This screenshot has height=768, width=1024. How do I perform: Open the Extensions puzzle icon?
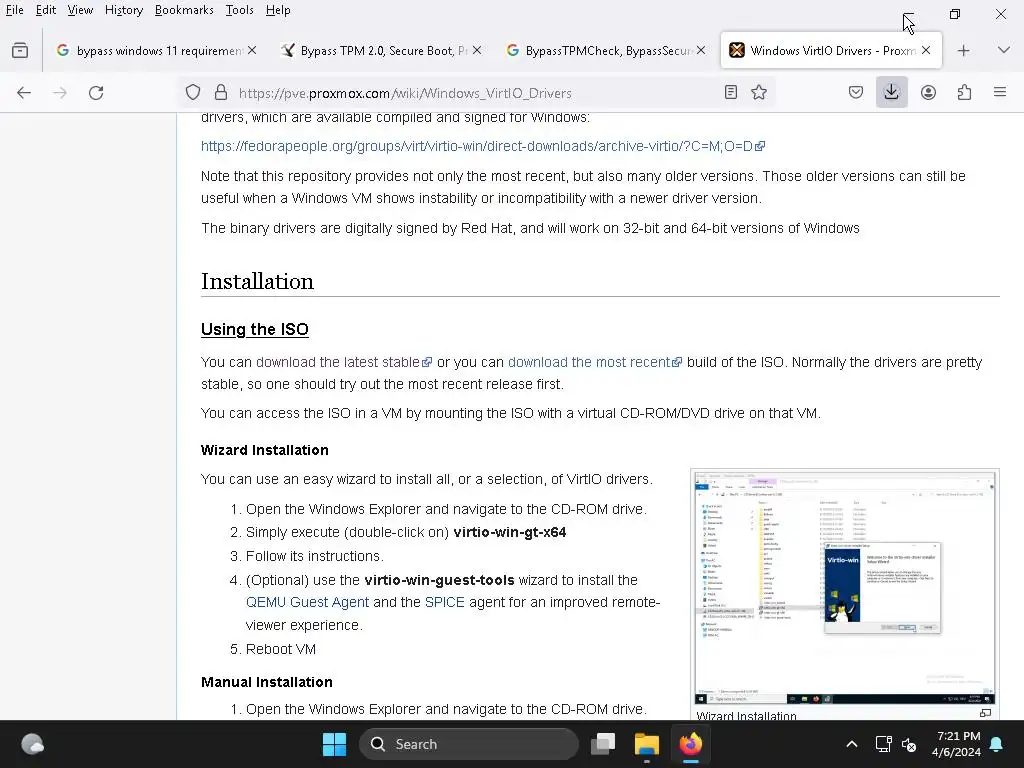965,93
